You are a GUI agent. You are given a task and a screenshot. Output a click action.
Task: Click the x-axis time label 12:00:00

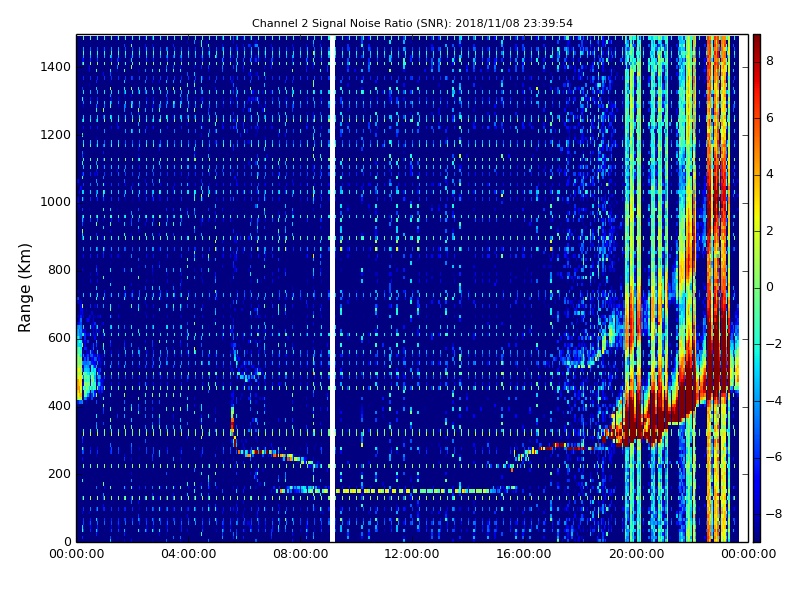412,554
